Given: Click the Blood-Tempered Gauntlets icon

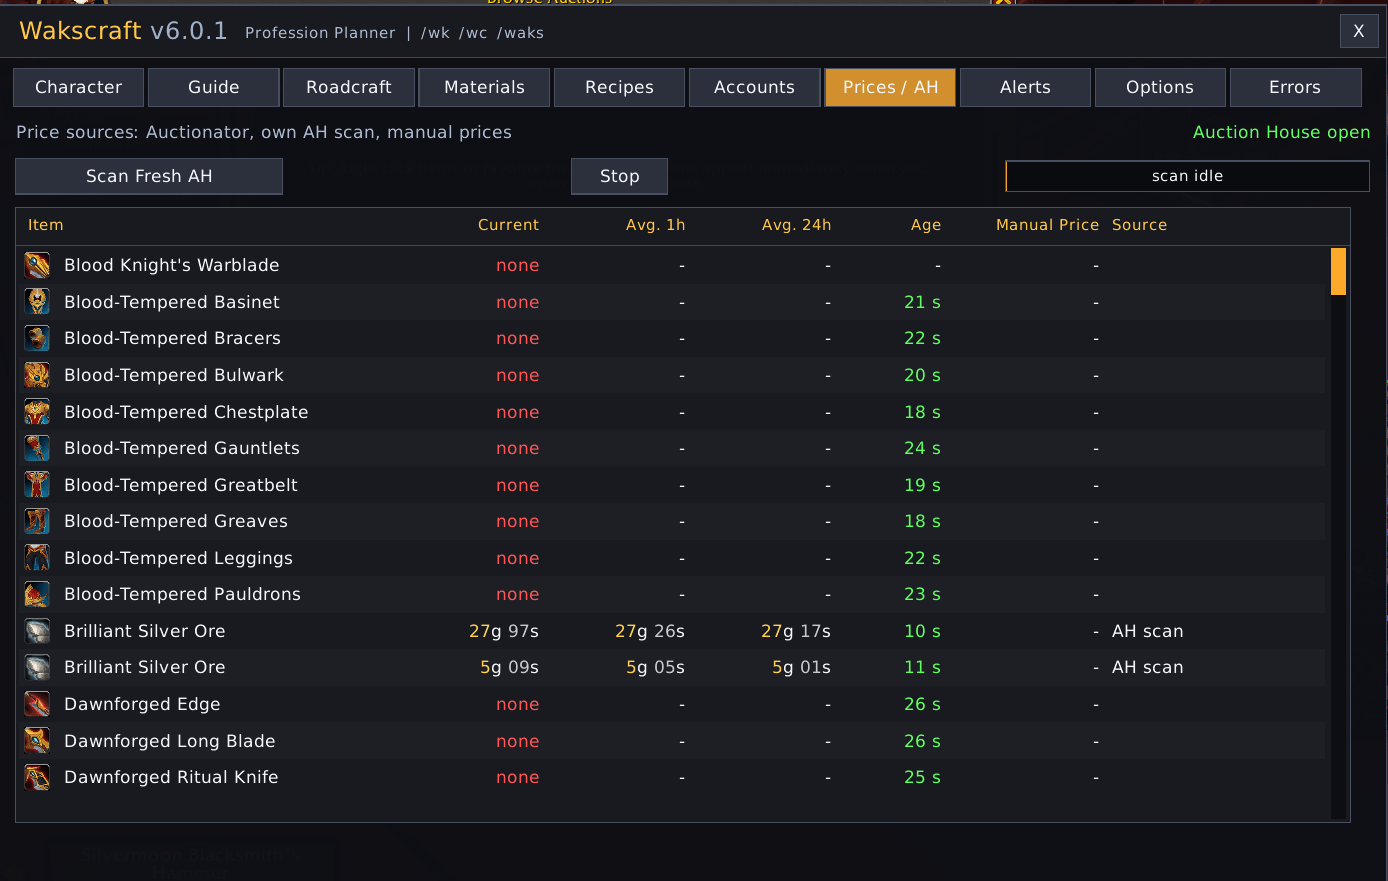Looking at the screenshot, I should pyautogui.click(x=37, y=448).
